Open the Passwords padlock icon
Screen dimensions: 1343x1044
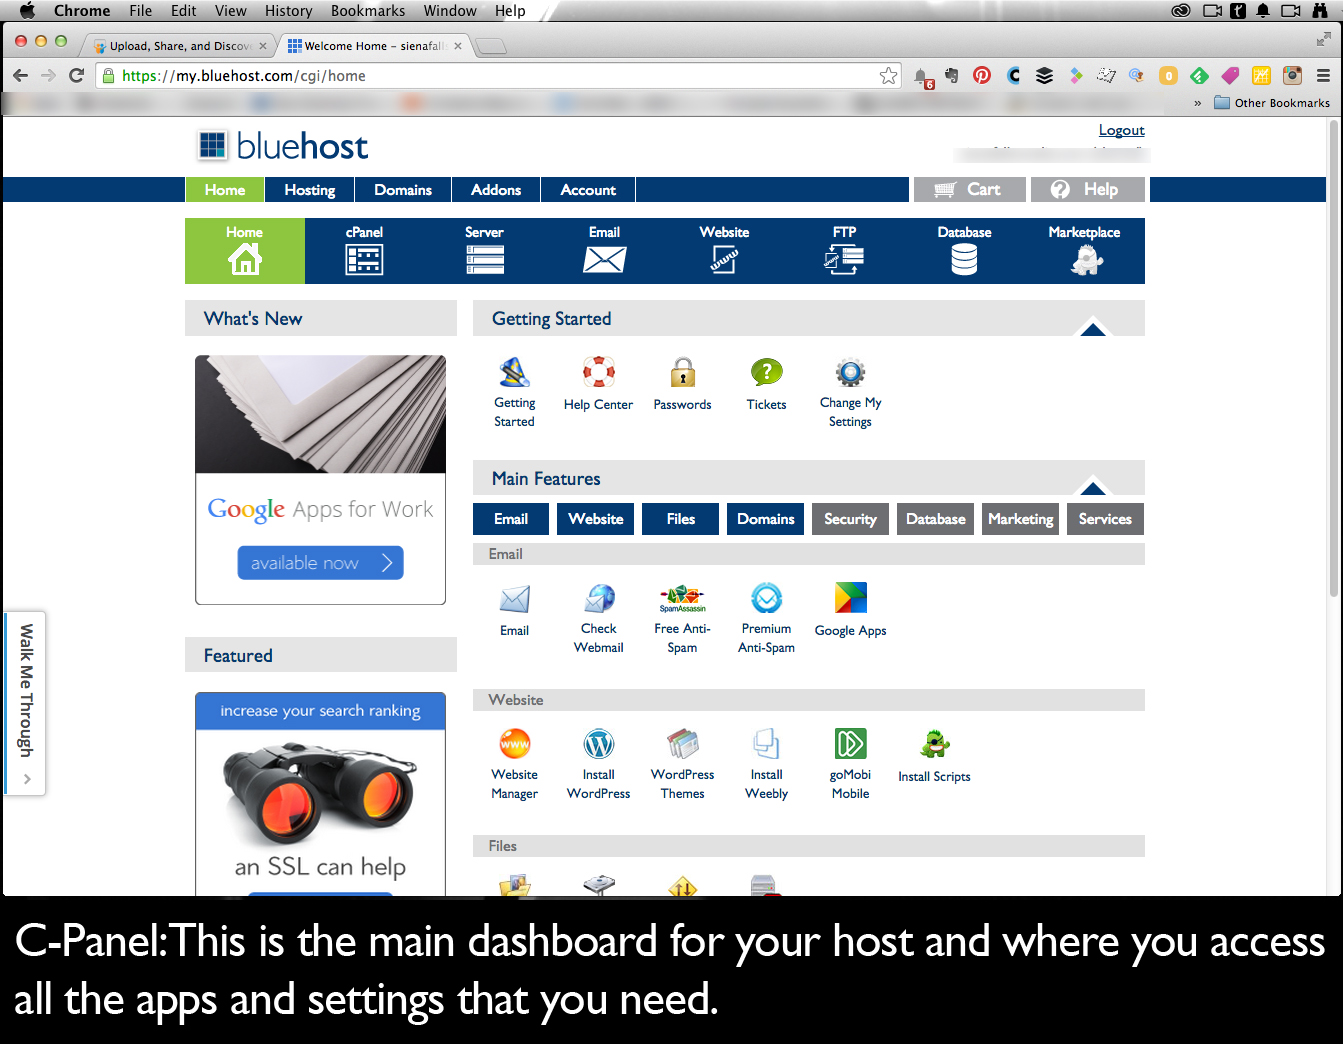point(682,373)
